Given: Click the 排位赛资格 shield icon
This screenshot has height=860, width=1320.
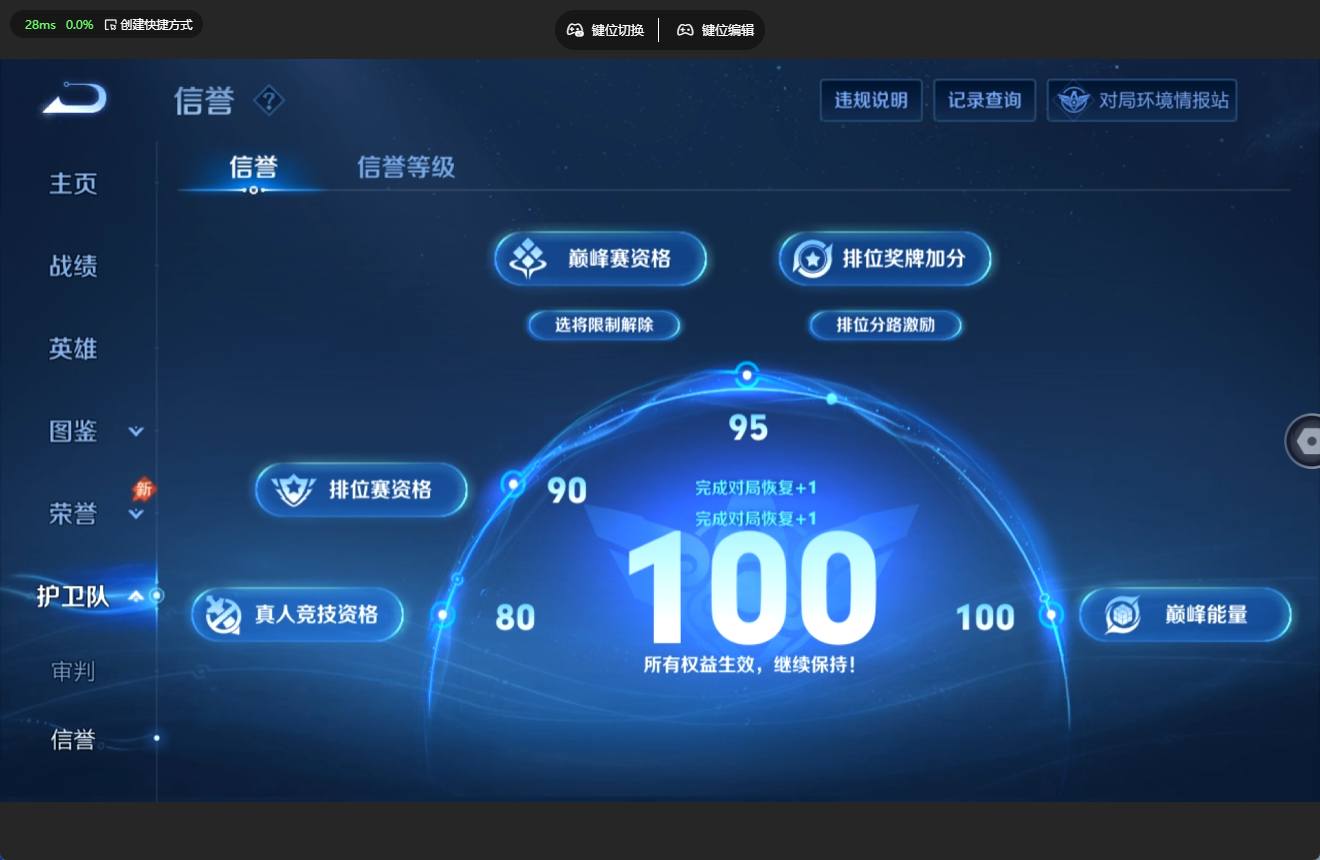Looking at the screenshot, I should (293, 489).
